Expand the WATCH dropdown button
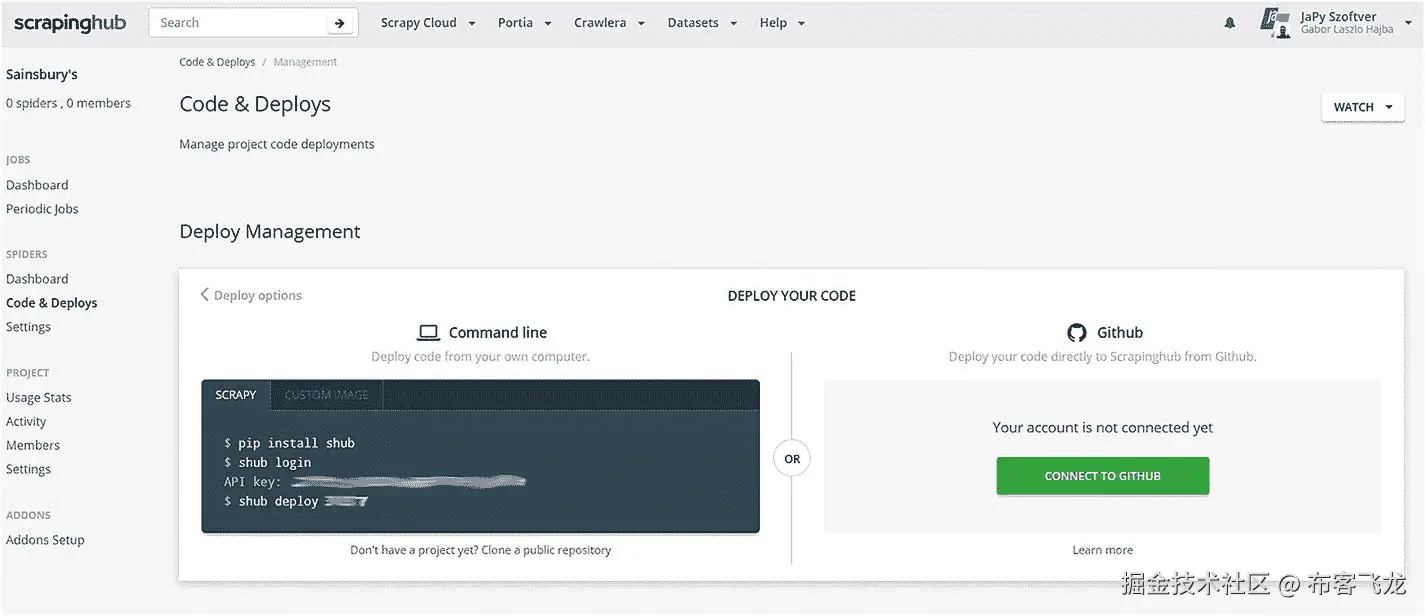 click(1362, 107)
